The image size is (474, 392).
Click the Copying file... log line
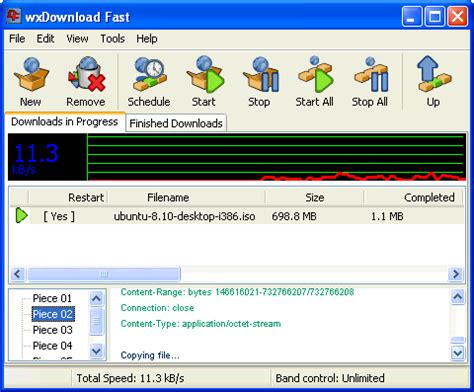point(150,355)
